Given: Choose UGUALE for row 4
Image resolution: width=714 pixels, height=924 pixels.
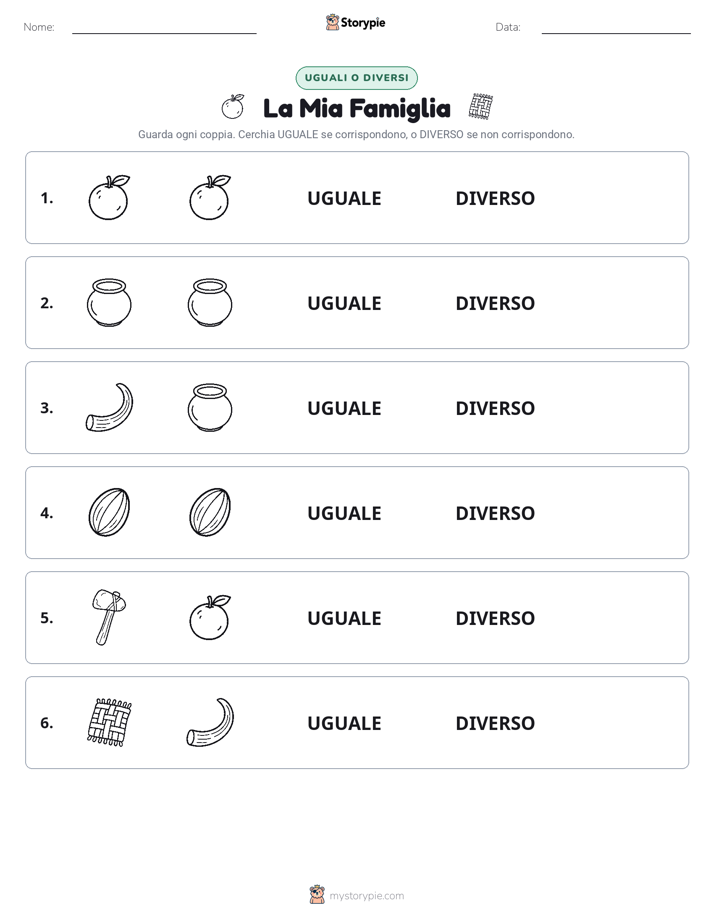Looking at the screenshot, I should [344, 513].
